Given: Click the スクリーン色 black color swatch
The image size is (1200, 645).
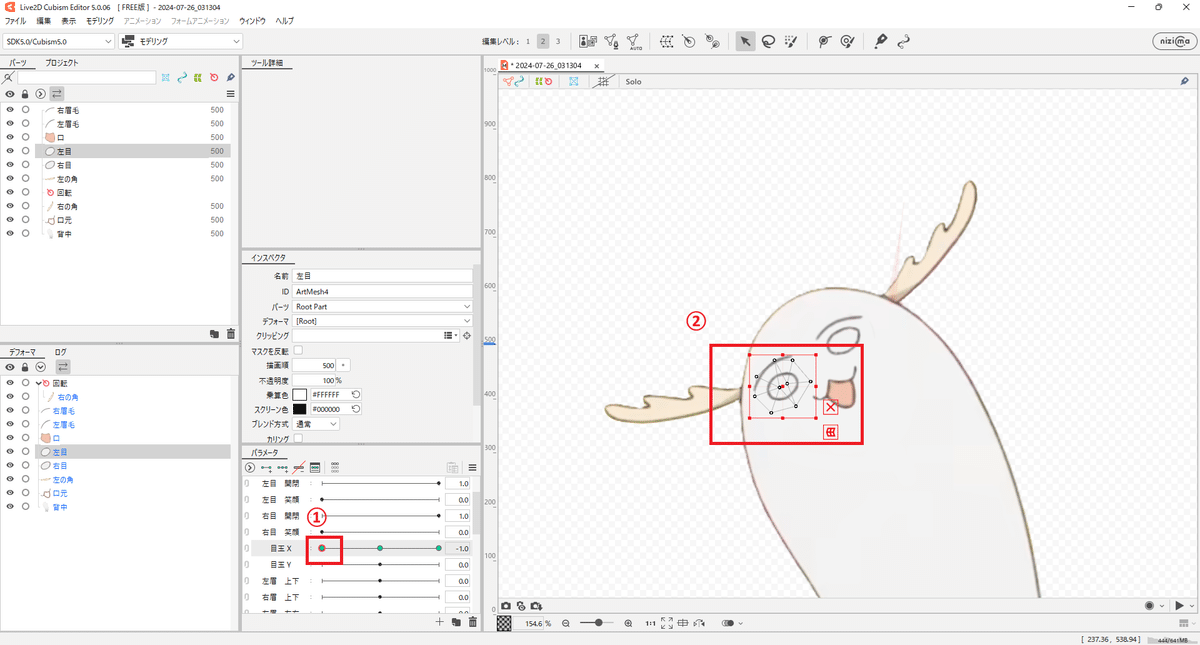Looking at the screenshot, I should pos(300,409).
